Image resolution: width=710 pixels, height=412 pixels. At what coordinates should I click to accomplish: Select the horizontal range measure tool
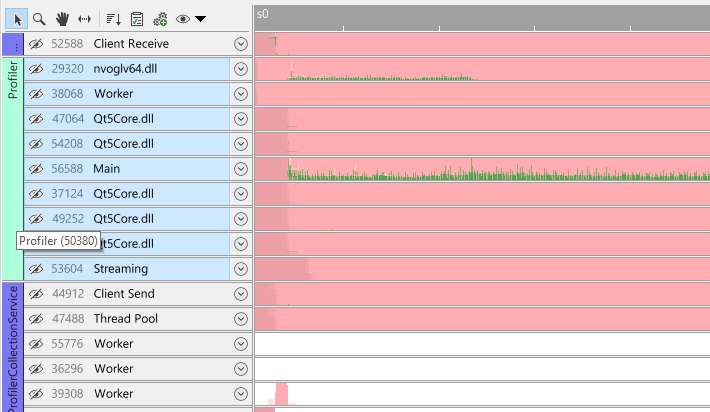point(85,18)
